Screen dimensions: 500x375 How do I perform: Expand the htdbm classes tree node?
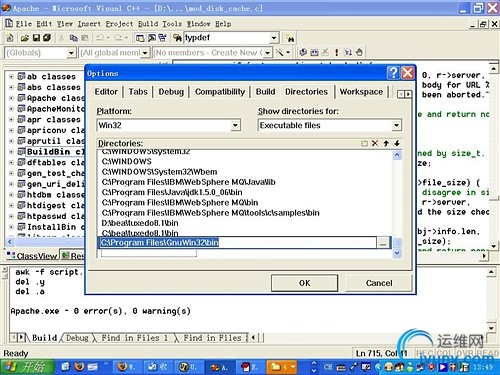coord(11,195)
